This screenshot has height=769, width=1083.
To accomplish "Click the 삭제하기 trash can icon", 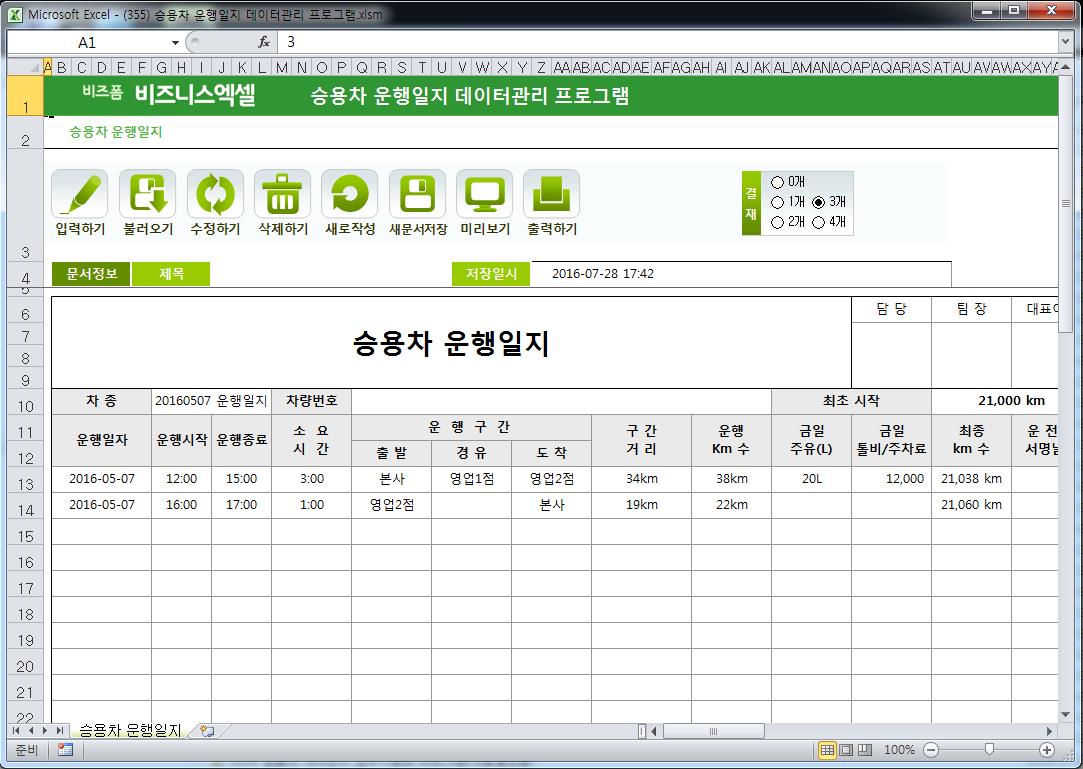I will point(283,194).
